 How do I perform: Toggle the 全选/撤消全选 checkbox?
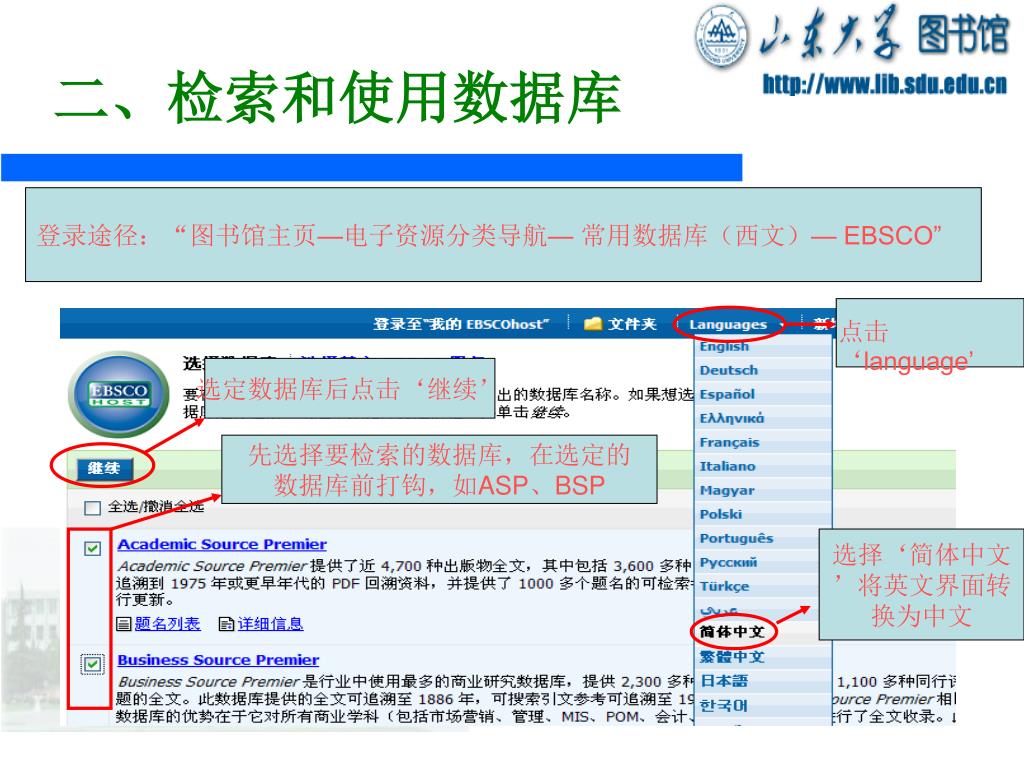point(93,507)
